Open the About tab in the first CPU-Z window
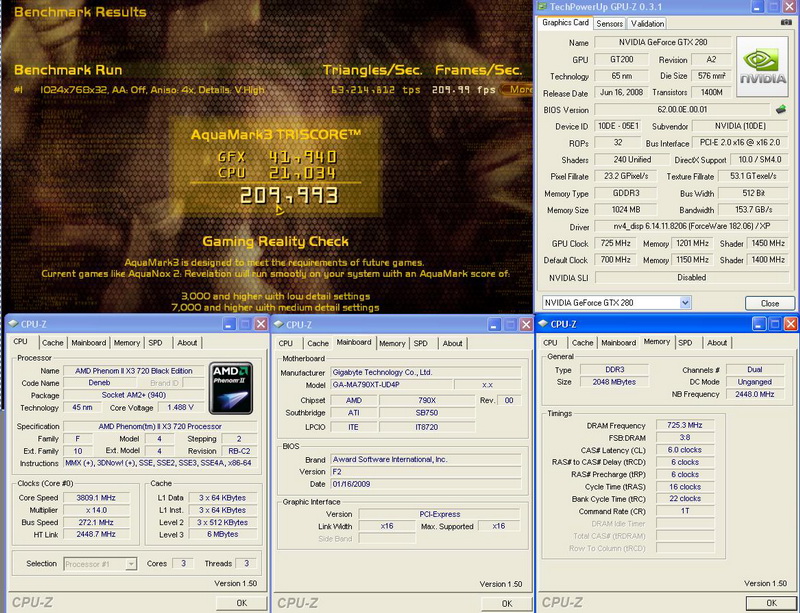 pyautogui.click(x=187, y=343)
